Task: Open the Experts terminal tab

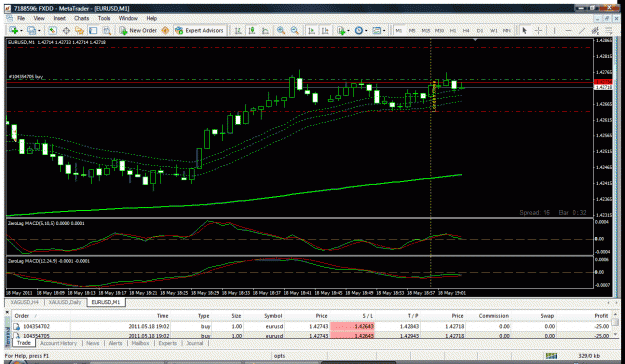Action: click(x=168, y=343)
